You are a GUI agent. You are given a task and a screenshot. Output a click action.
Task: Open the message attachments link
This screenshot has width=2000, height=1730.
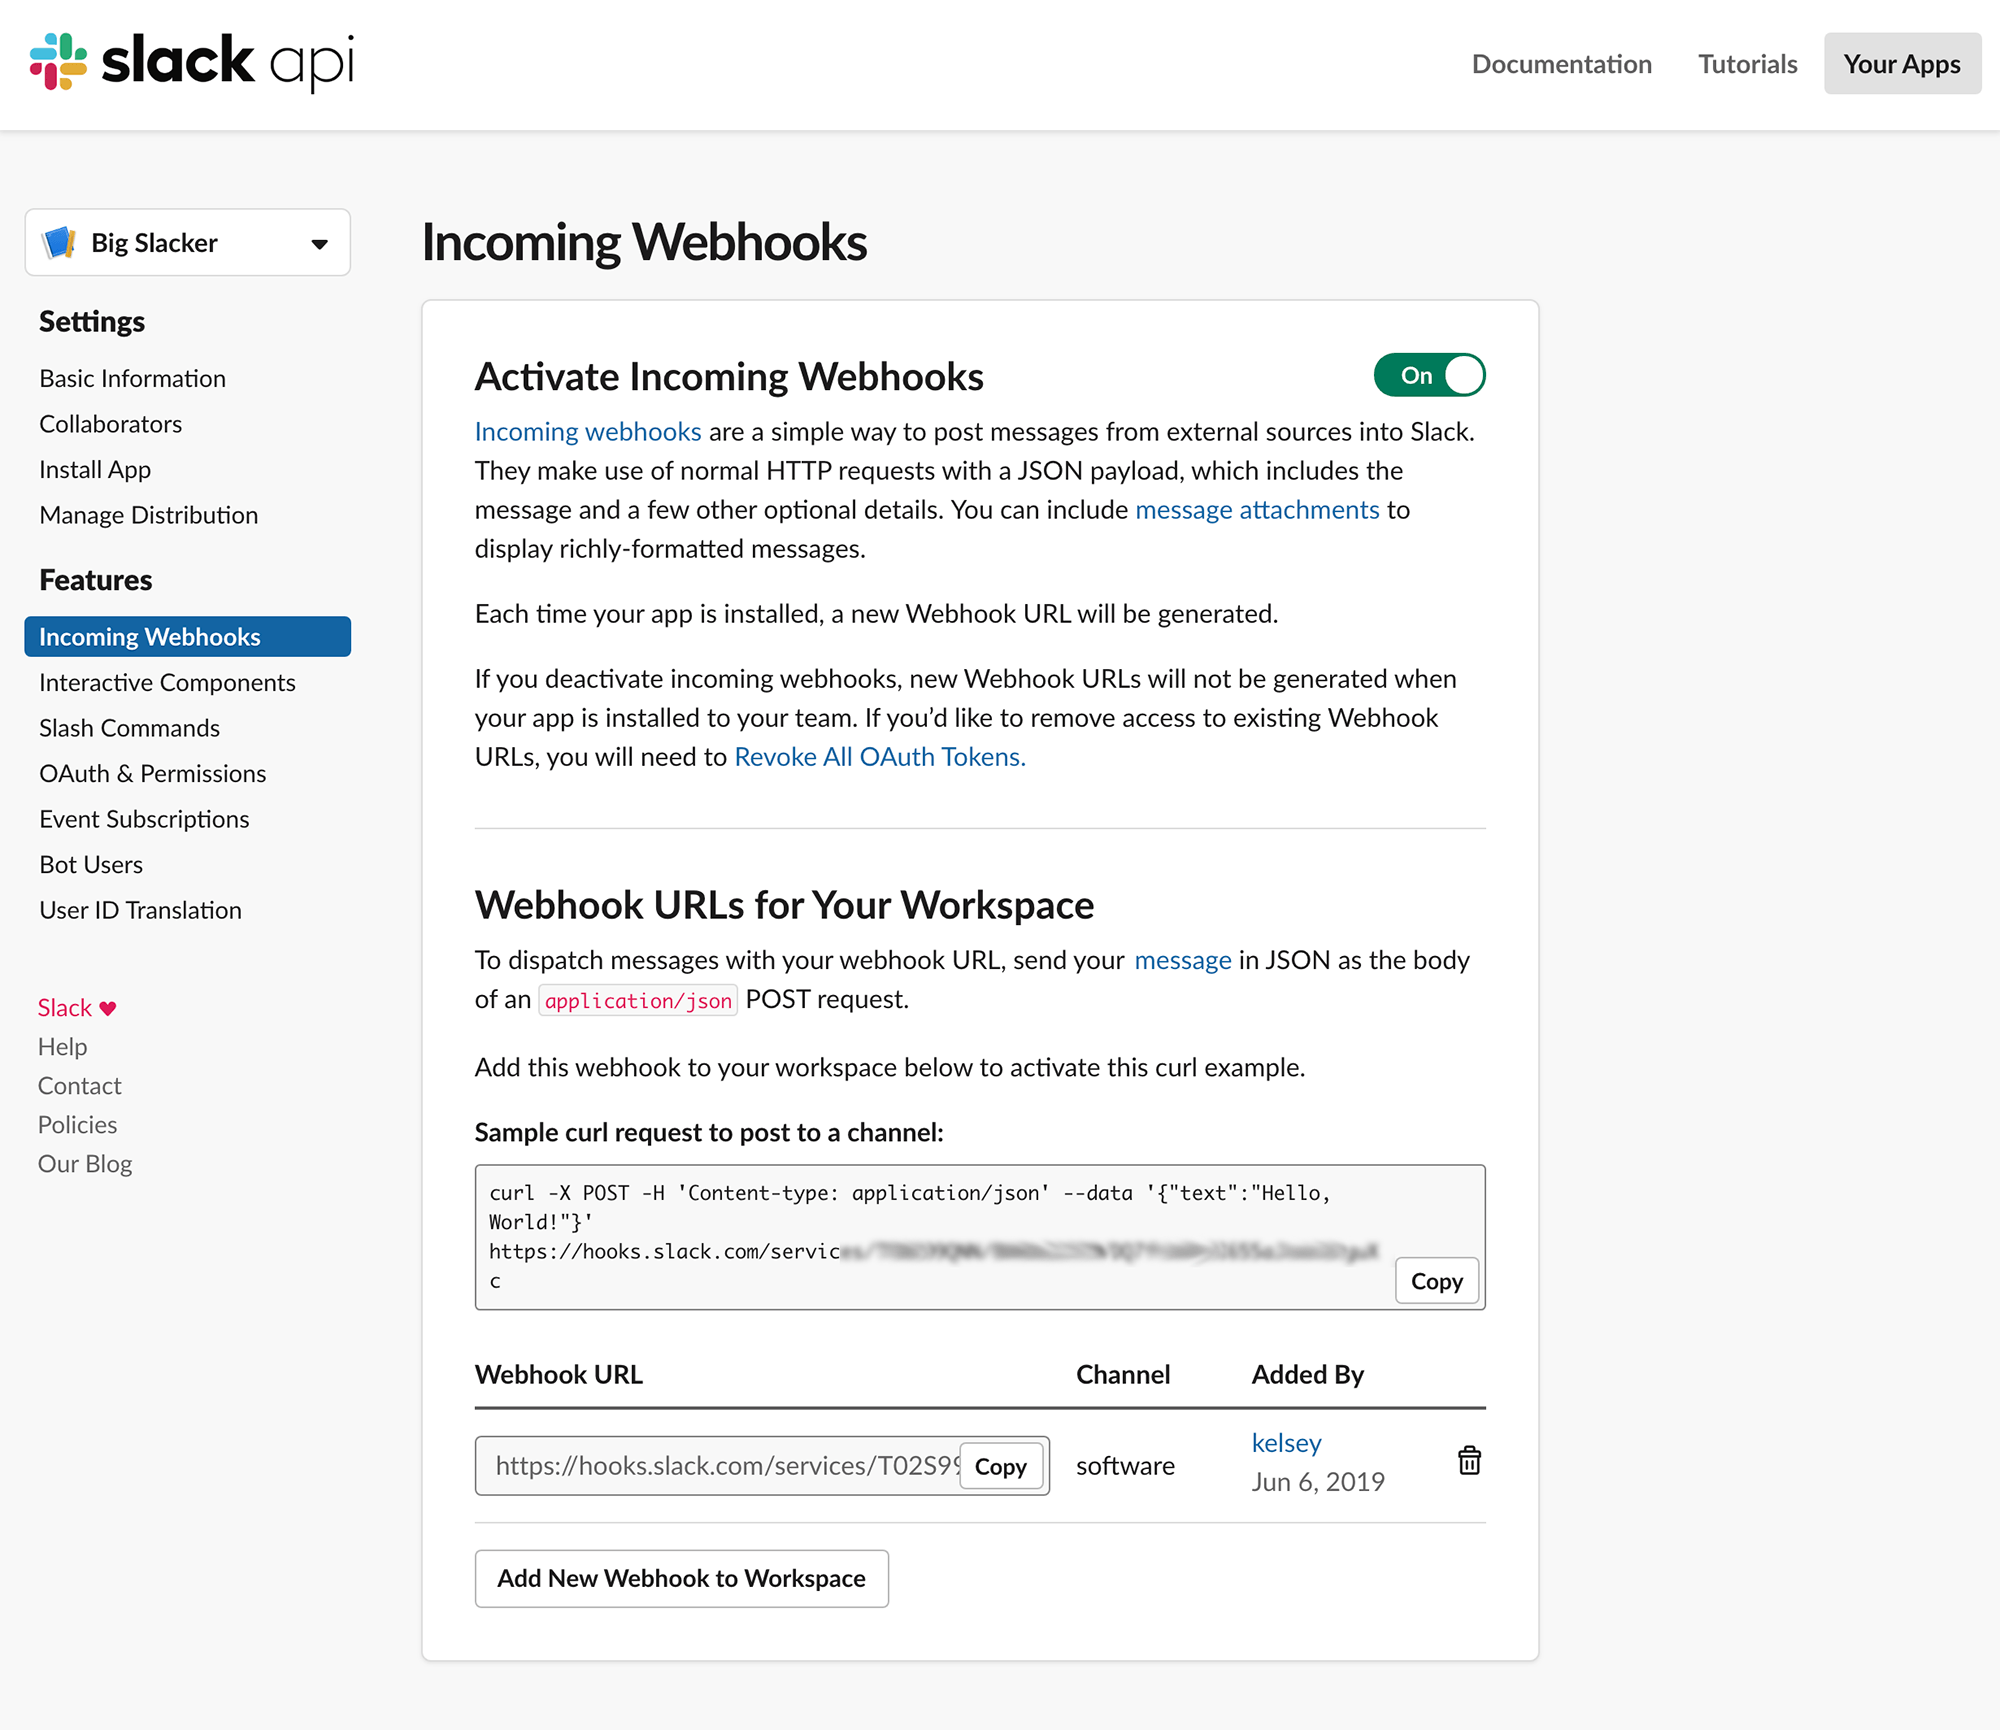coord(1257,509)
